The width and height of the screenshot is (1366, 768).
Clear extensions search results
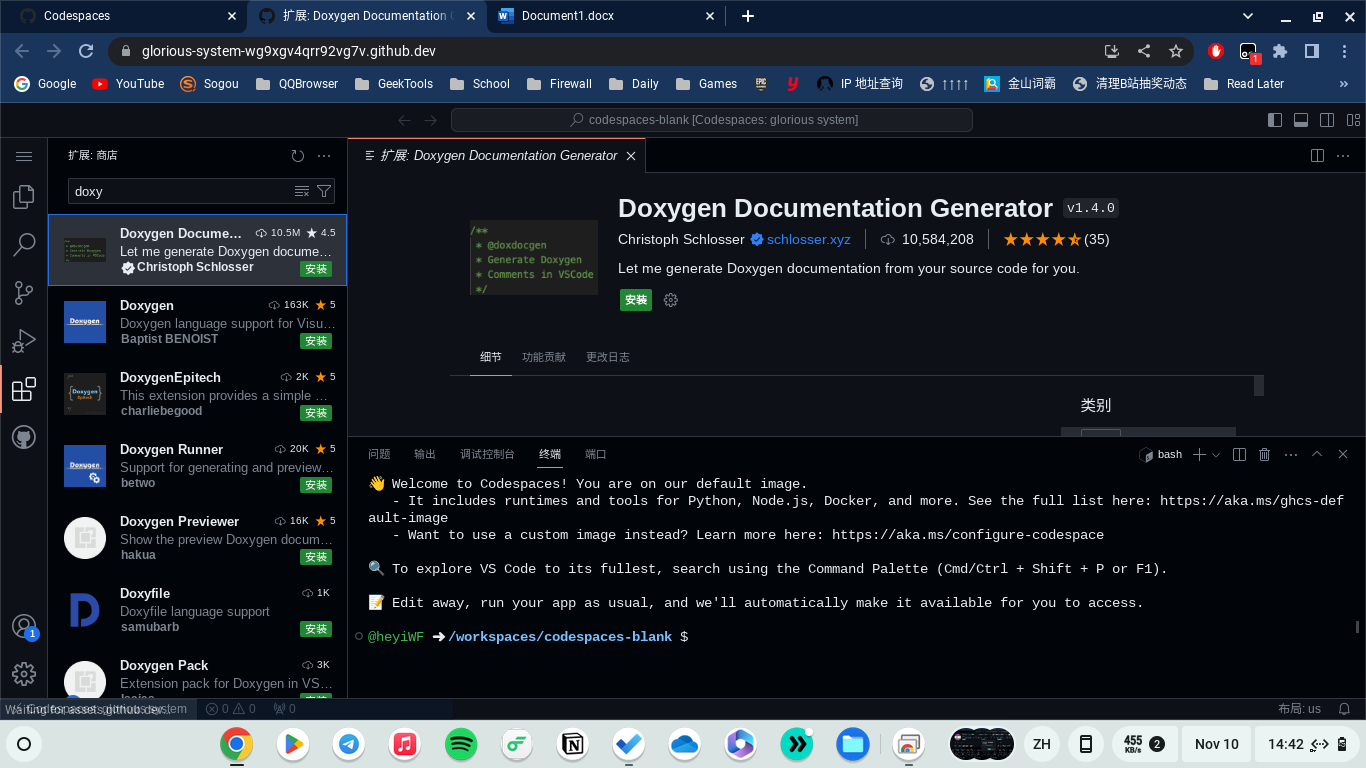(302, 191)
